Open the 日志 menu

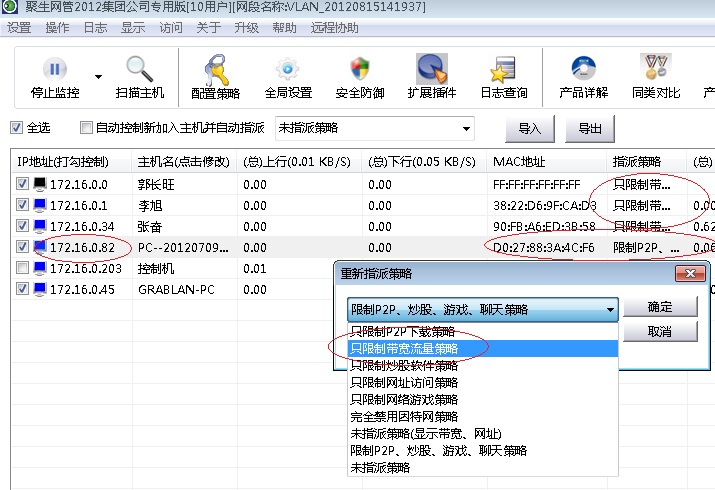pos(95,28)
